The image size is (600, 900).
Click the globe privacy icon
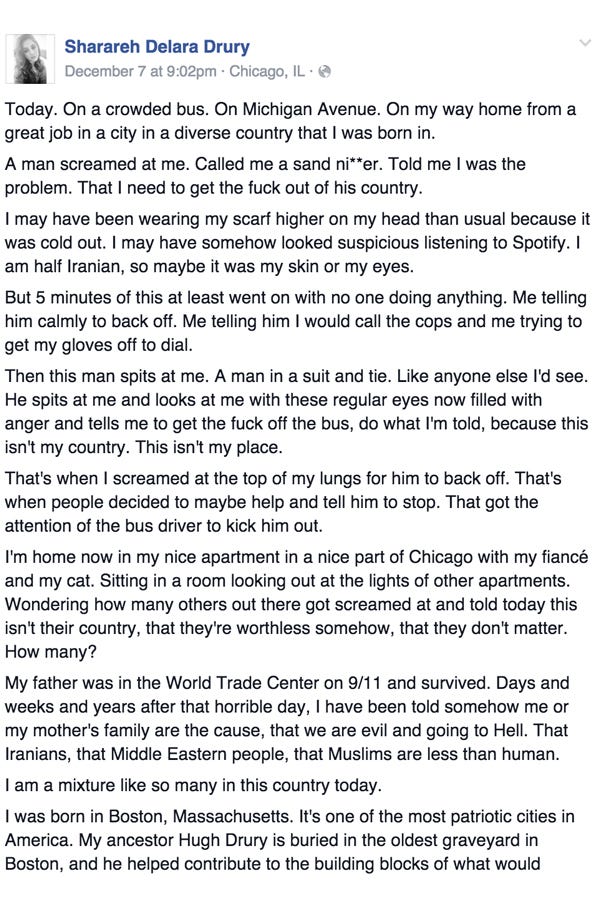[x=324, y=71]
